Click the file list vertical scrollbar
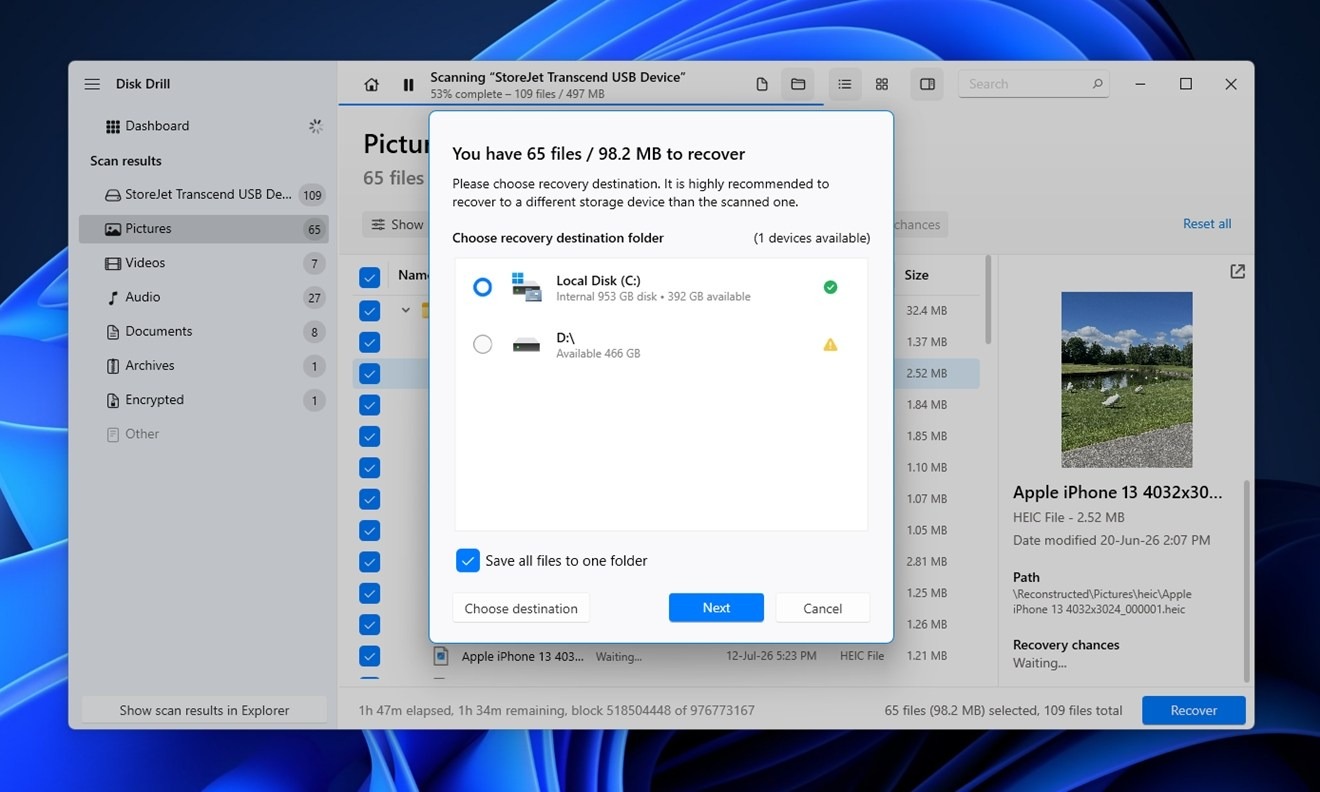1320x792 pixels. coord(988,300)
